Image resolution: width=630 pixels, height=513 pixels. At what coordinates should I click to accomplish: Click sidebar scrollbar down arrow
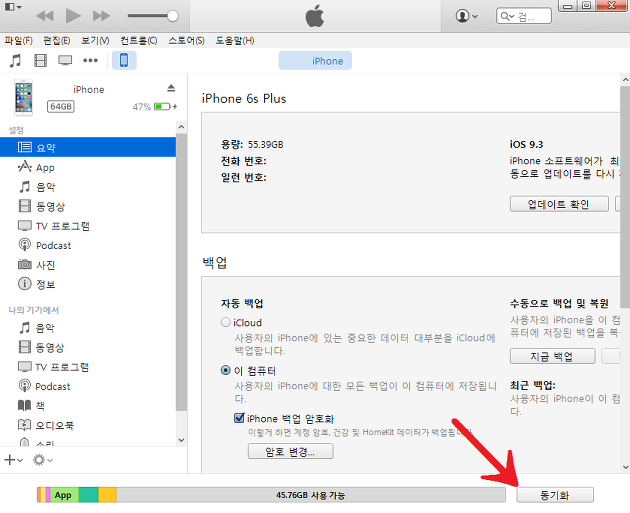pos(181,440)
